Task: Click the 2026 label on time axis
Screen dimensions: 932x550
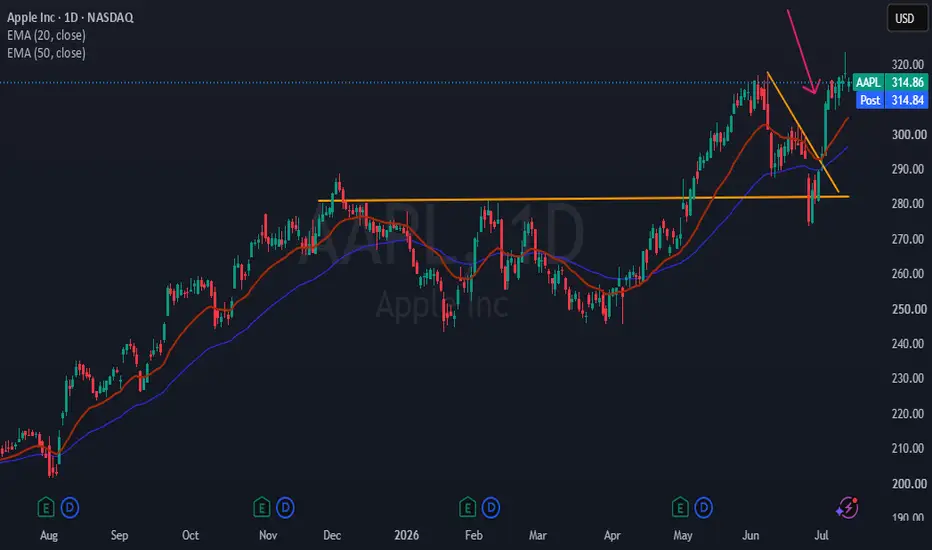Action: 407,535
